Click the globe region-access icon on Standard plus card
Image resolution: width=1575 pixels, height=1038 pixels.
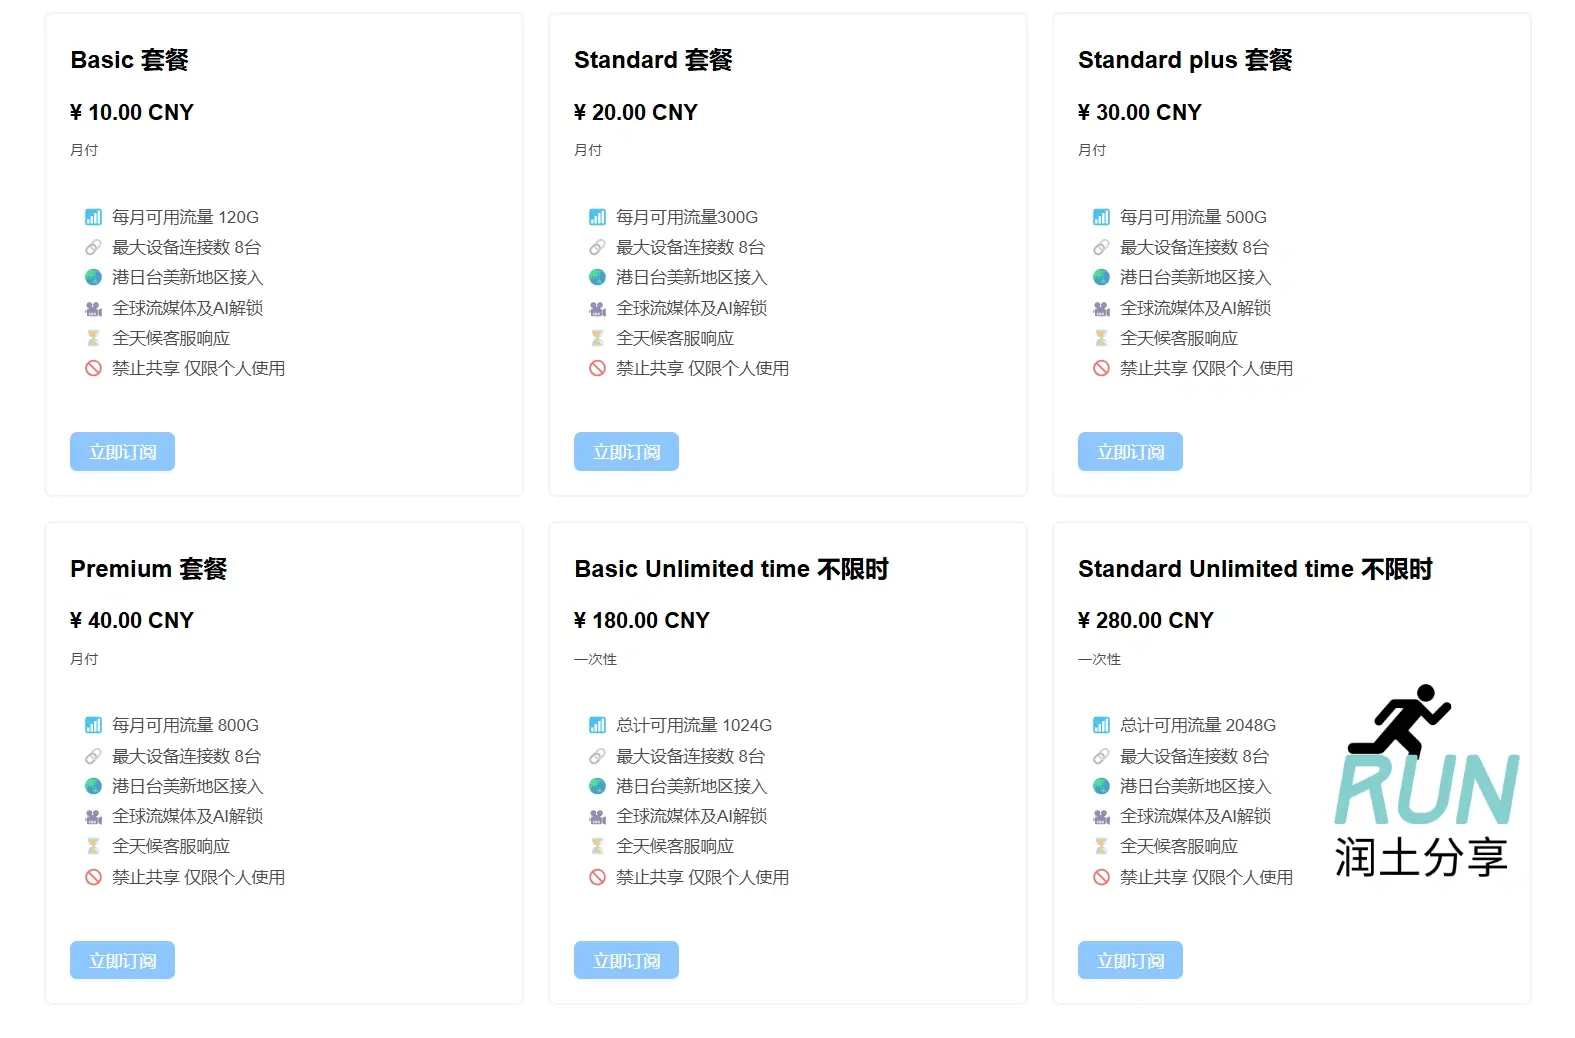[x=1101, y=277]
